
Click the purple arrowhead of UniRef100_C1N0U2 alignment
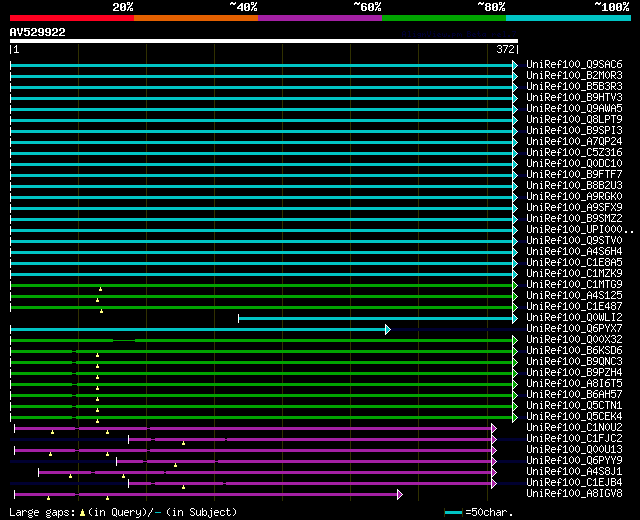click(494, 429)
